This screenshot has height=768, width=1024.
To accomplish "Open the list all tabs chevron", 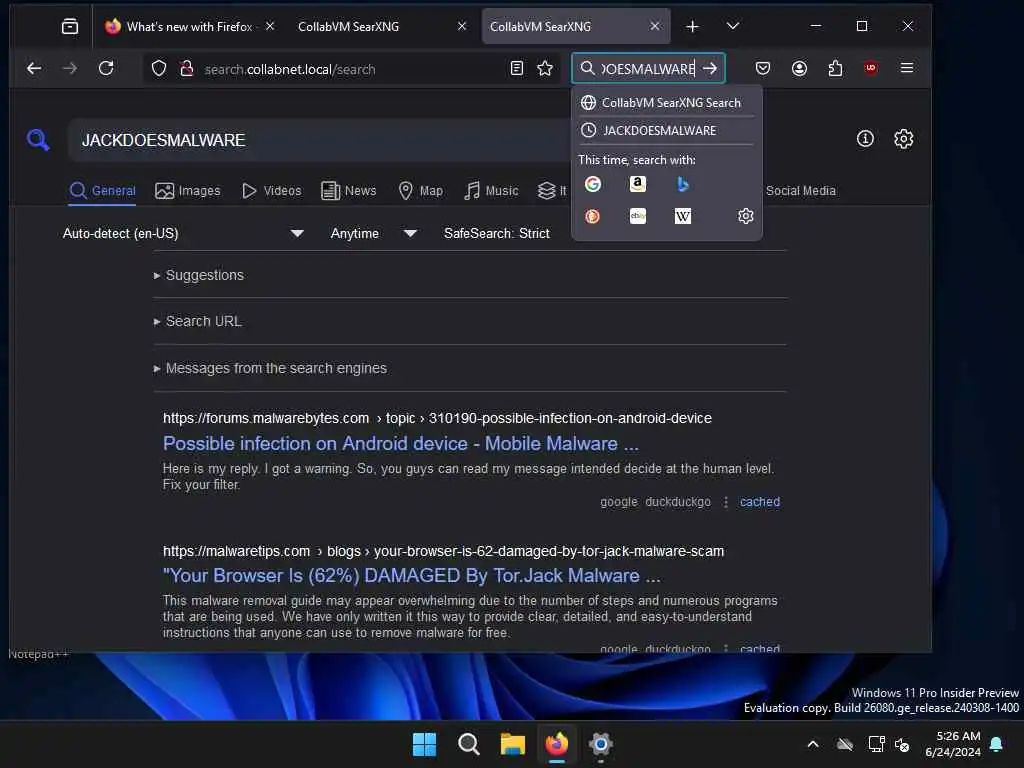I will point(733,26).
